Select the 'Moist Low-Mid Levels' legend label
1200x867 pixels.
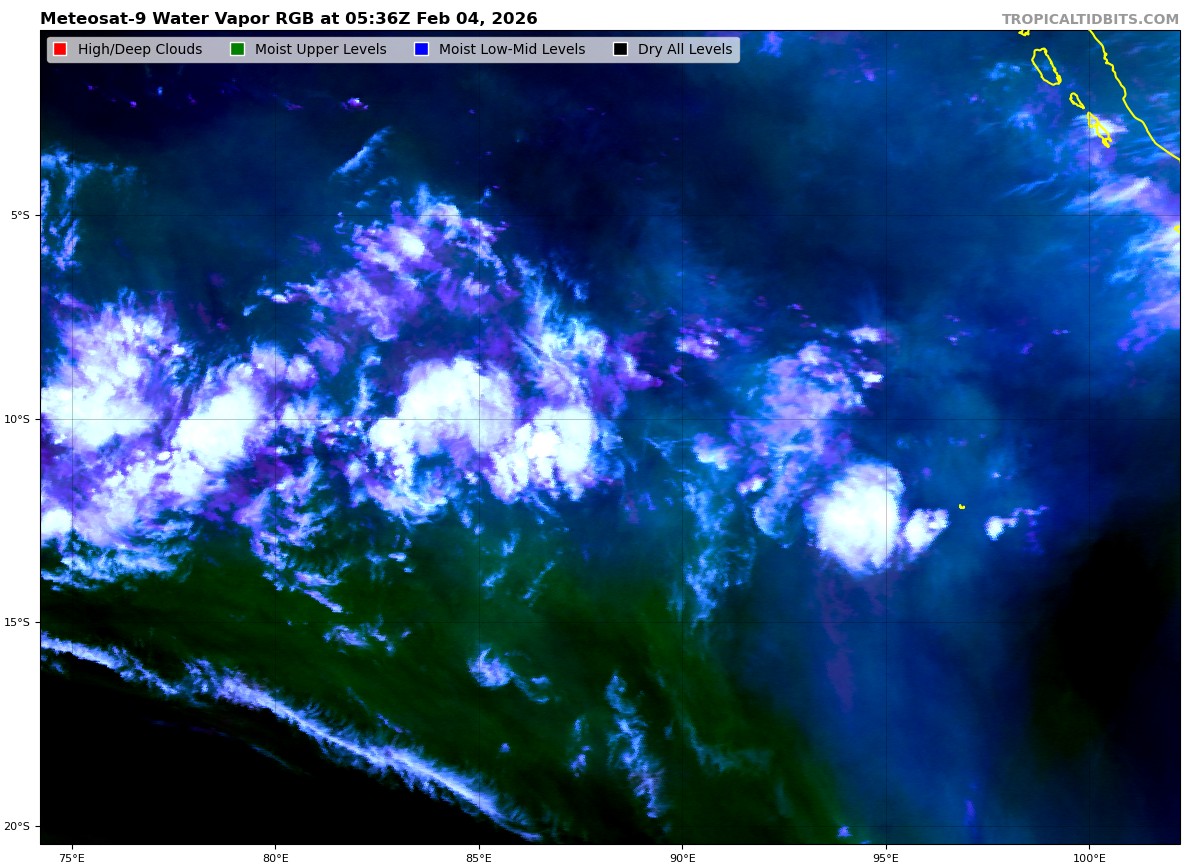pyautogui.click(x=511, y=50)
